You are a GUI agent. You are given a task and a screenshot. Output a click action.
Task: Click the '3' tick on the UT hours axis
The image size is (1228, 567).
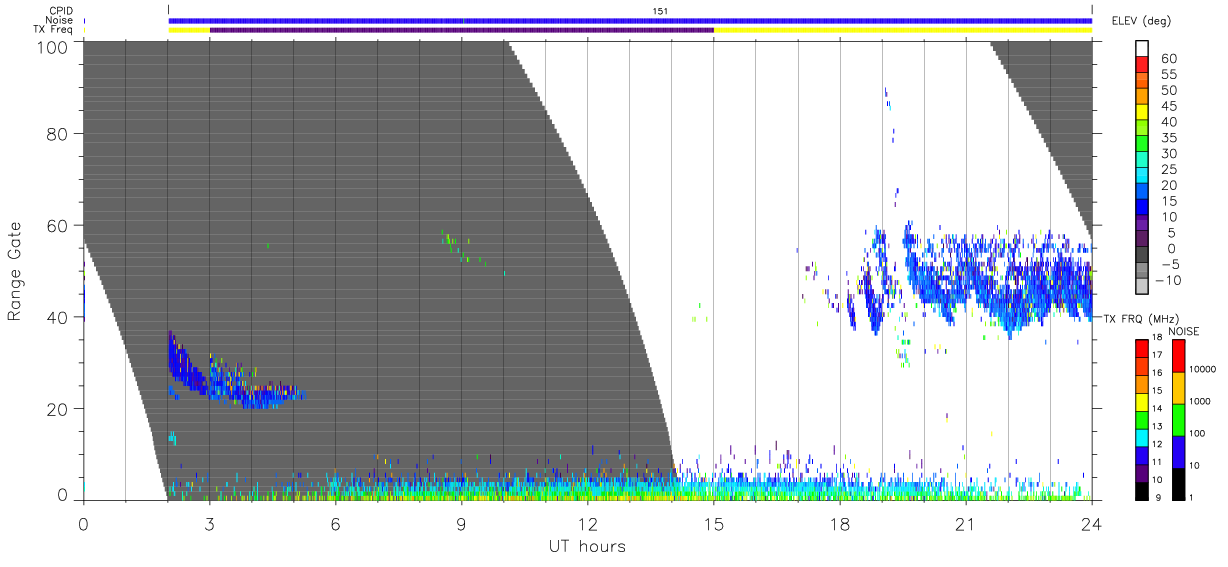click(x=209, y=523)
